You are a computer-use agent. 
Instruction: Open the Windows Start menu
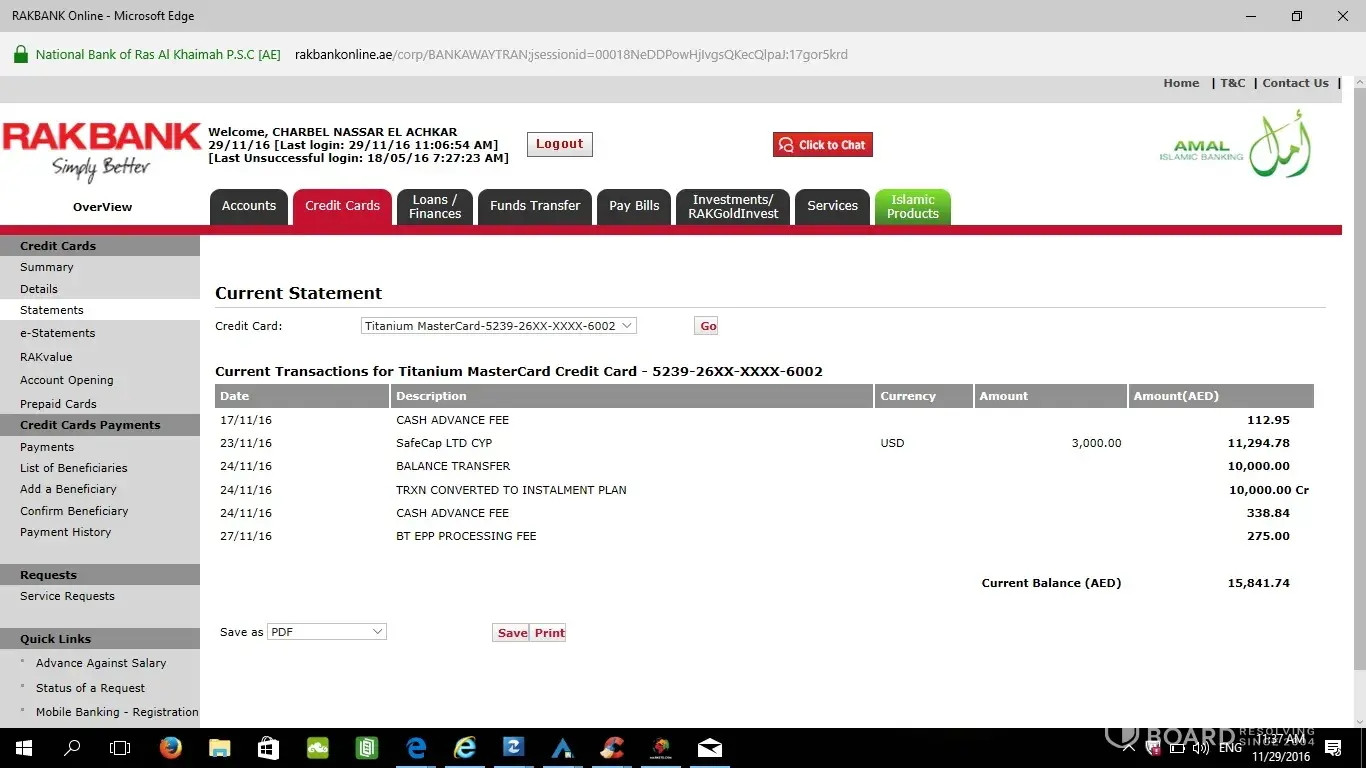(x=22, y=747)
